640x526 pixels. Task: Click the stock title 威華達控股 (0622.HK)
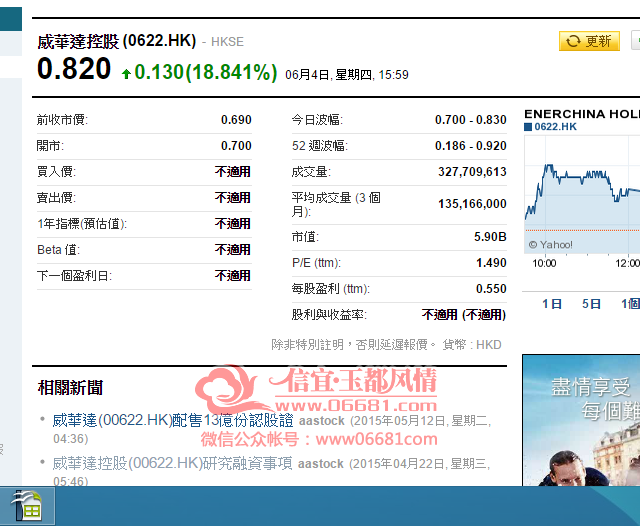coord(117,41)
